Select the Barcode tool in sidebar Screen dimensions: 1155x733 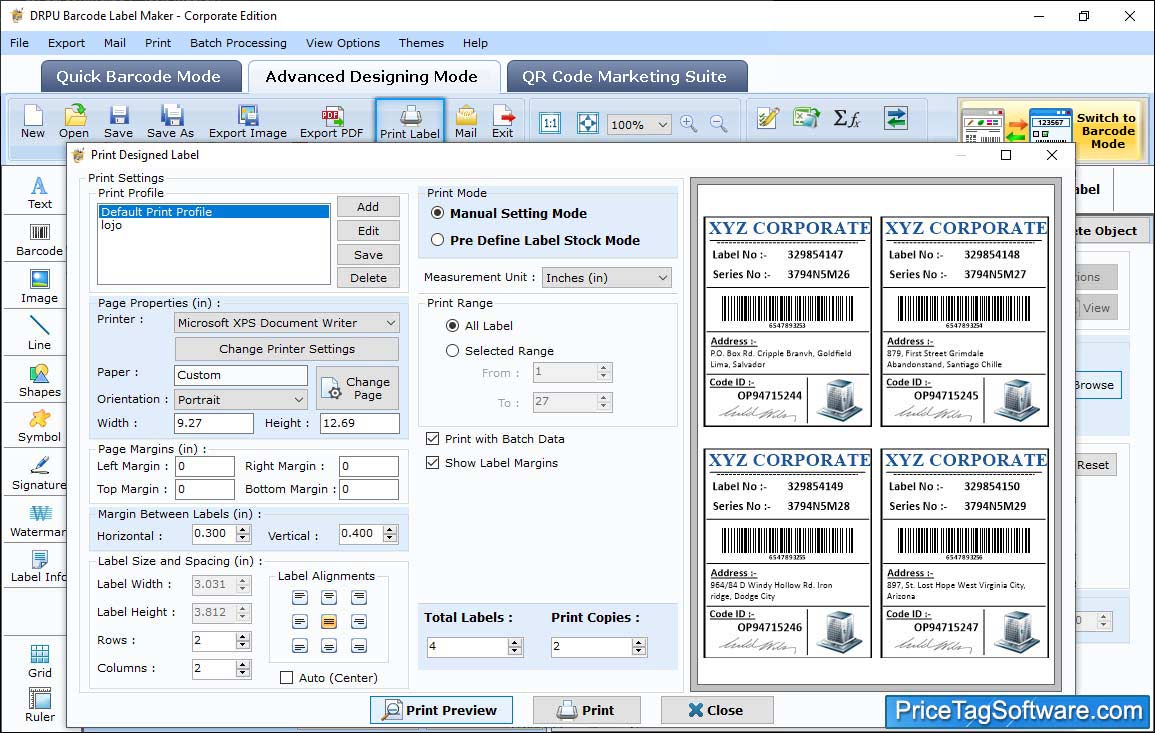point(39,240)
